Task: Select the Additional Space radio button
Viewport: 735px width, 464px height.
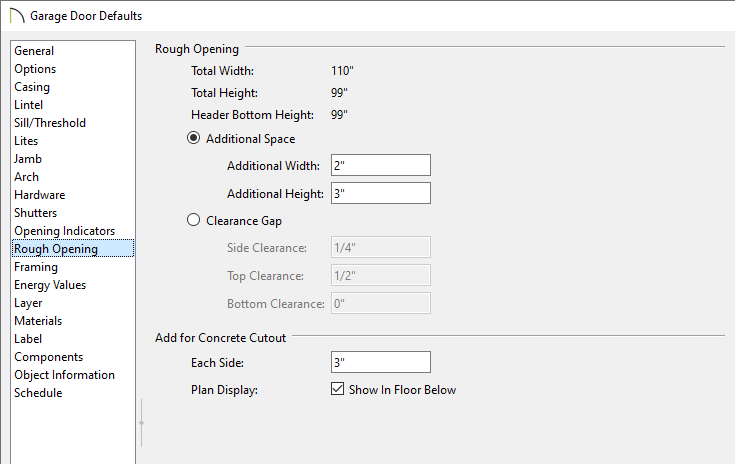Action: coord(194,138)
